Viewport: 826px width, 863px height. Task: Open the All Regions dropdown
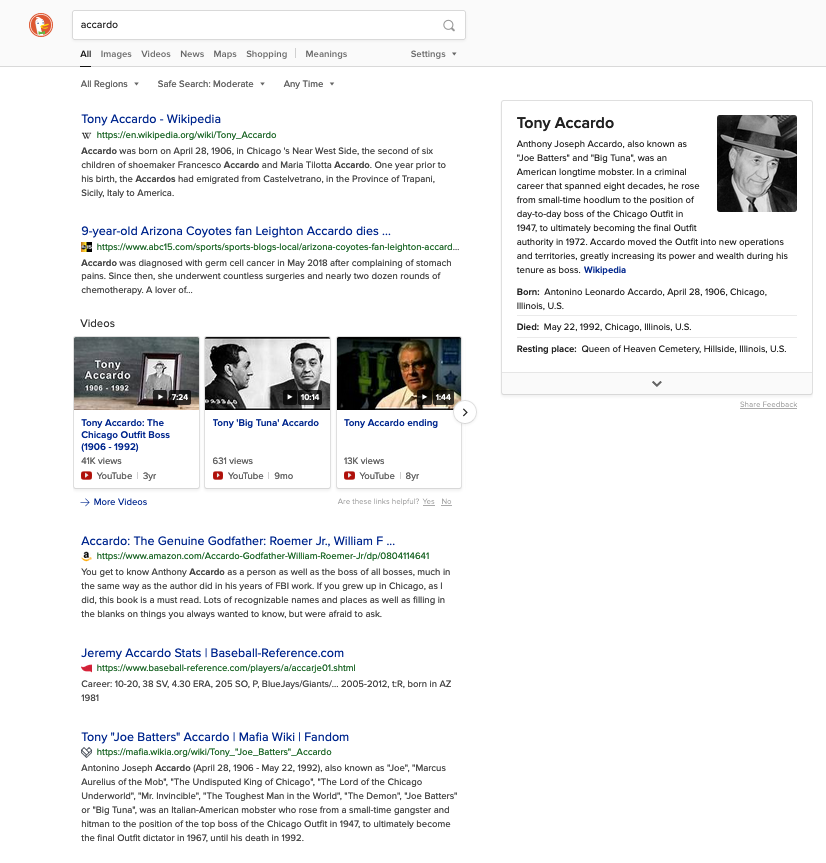pos(110,84)
